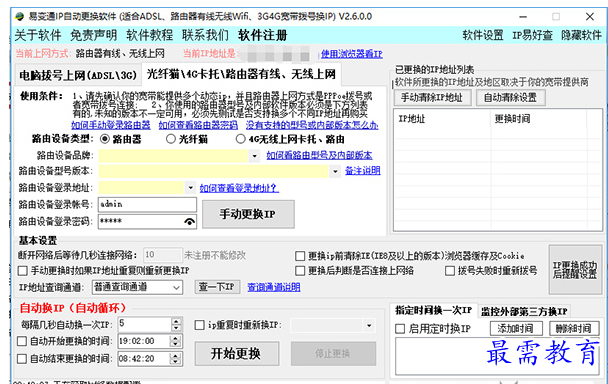Toggle password visibility eye icon

(x=189, y=221)
